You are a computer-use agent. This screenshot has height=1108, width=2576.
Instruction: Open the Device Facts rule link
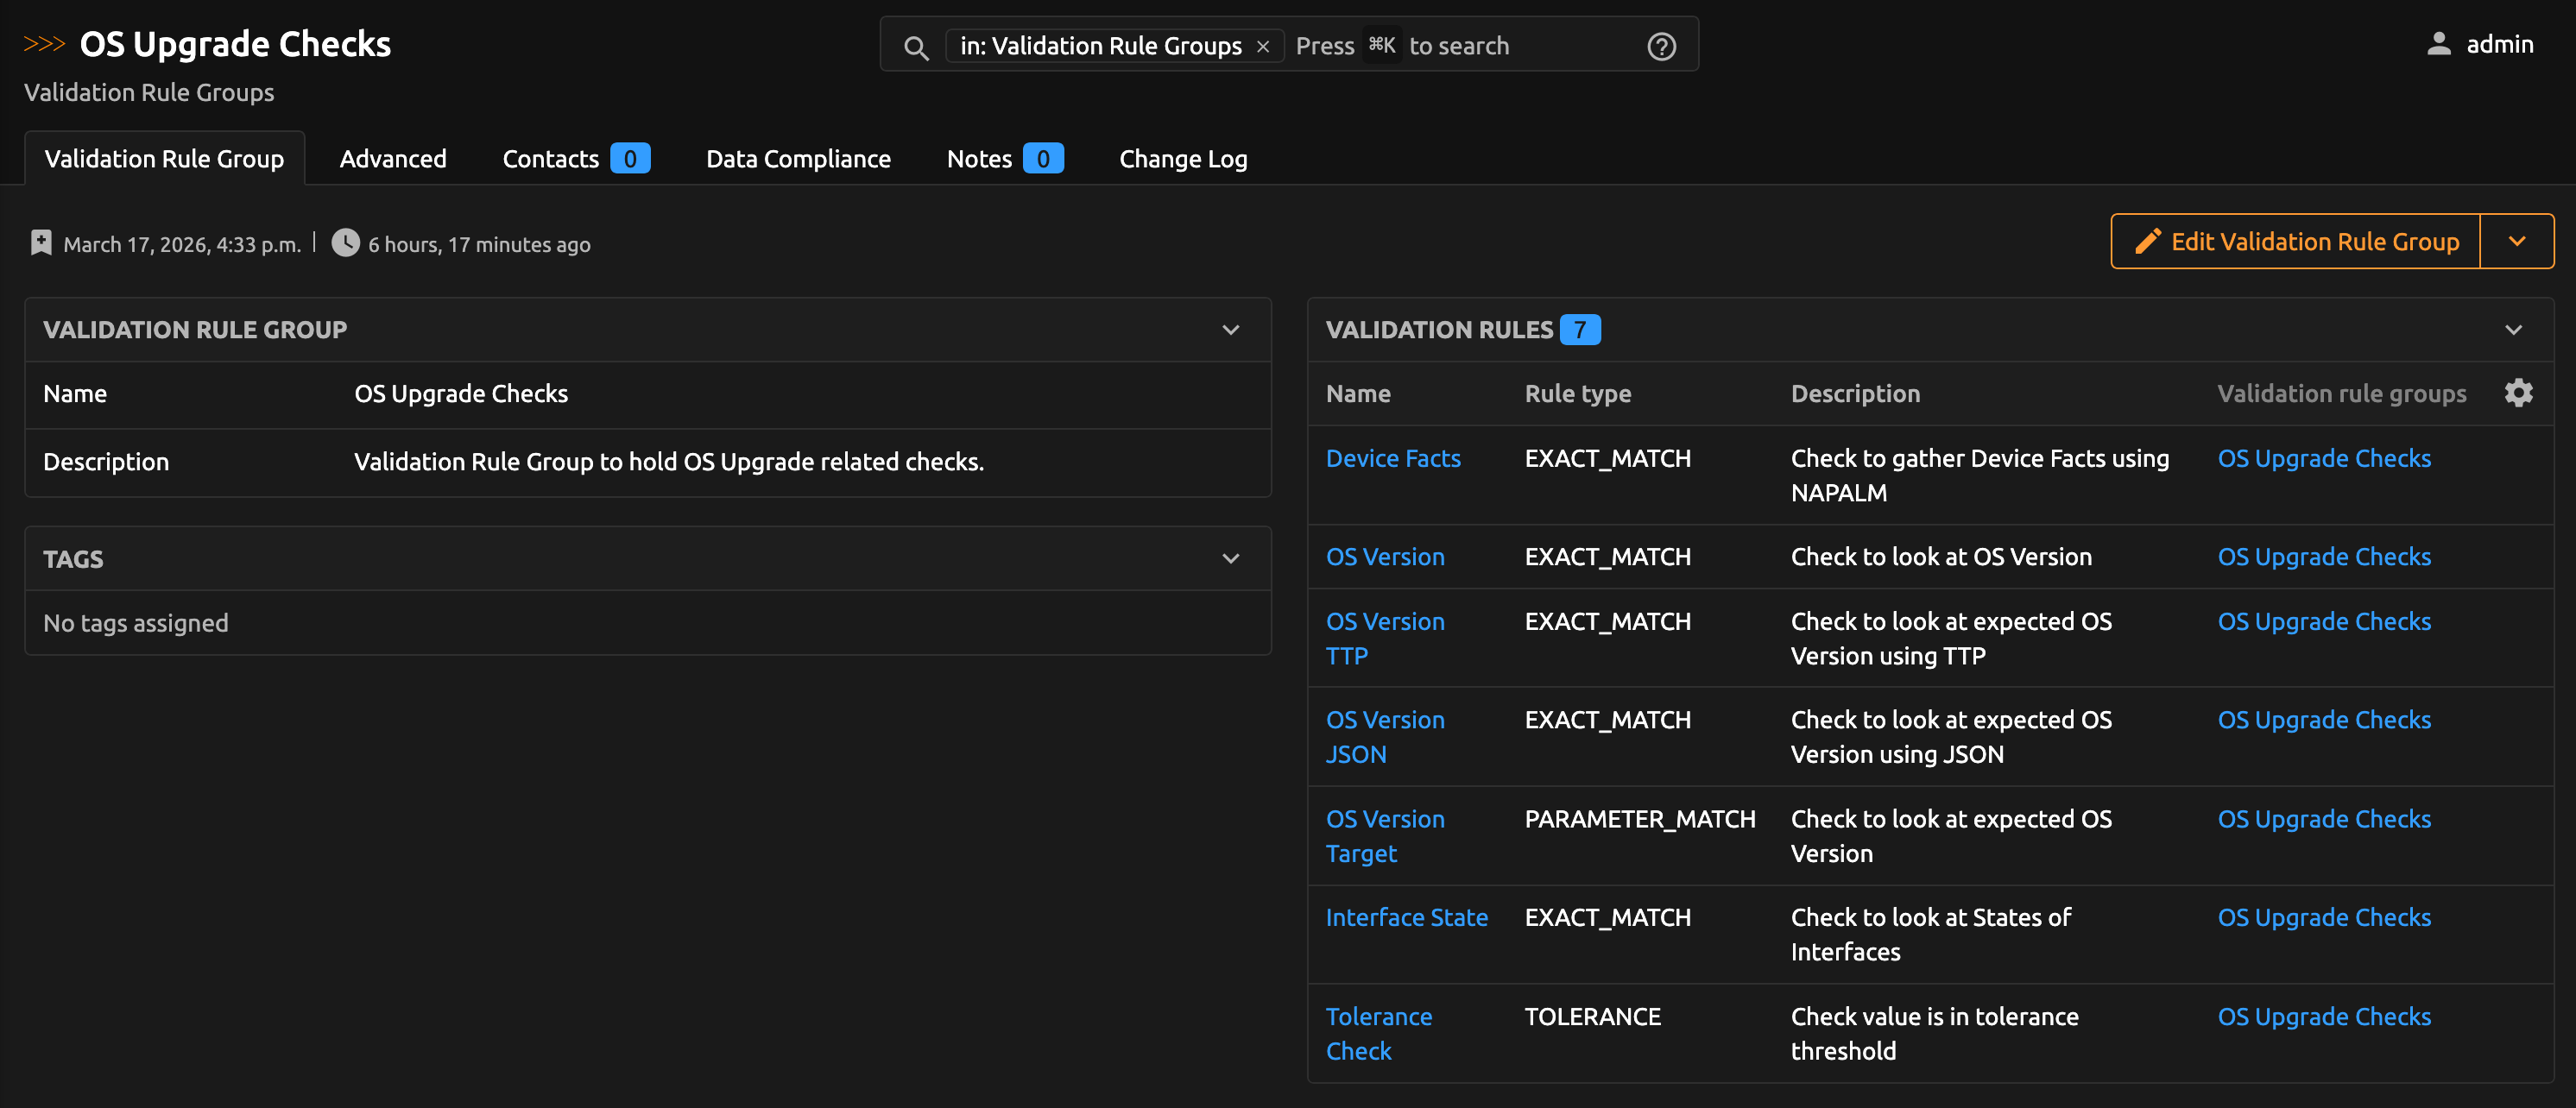tap(1393, 458)
